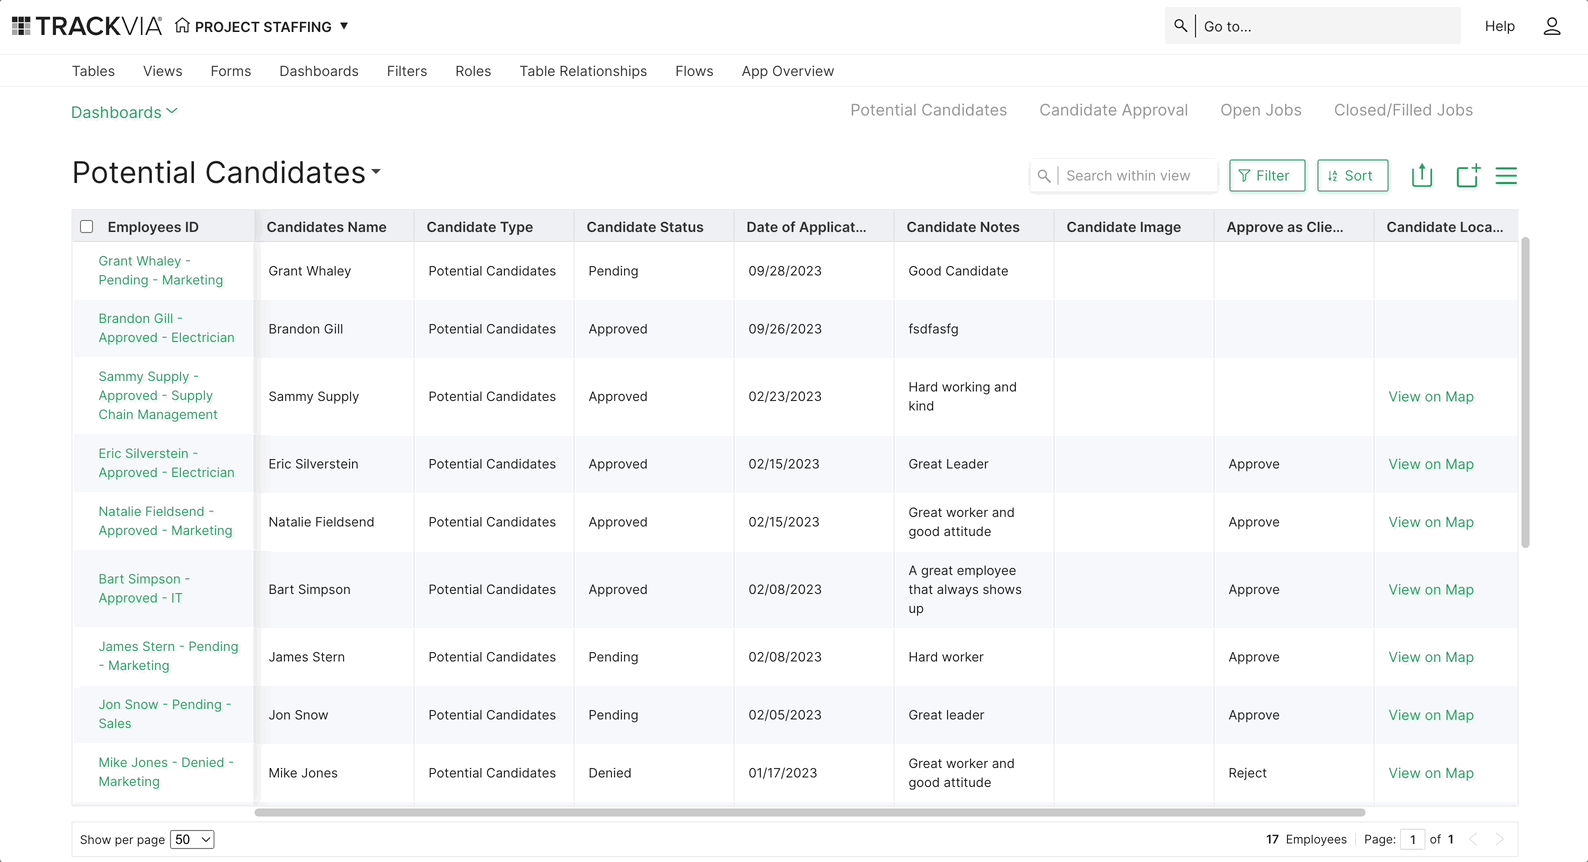Image resolution: width=1588 pixels, height=862 pixels.
Task: Click the horizontal table scrollbar
Action: click(x=810, y=812)
